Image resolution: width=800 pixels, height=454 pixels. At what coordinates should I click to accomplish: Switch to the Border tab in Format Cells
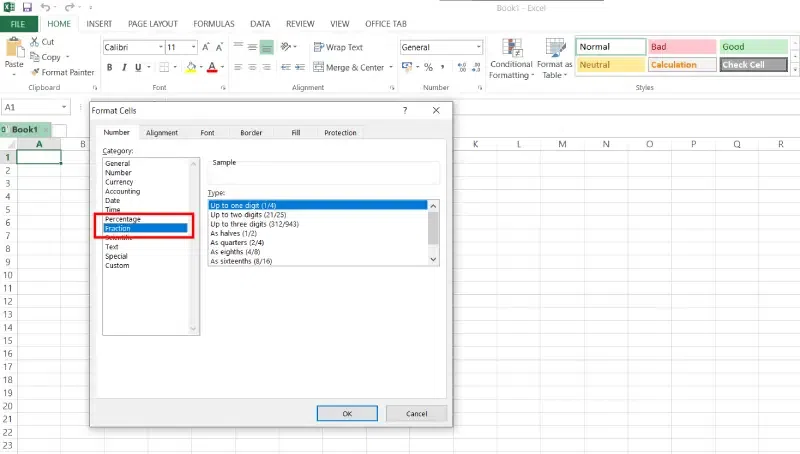(251, 133)
